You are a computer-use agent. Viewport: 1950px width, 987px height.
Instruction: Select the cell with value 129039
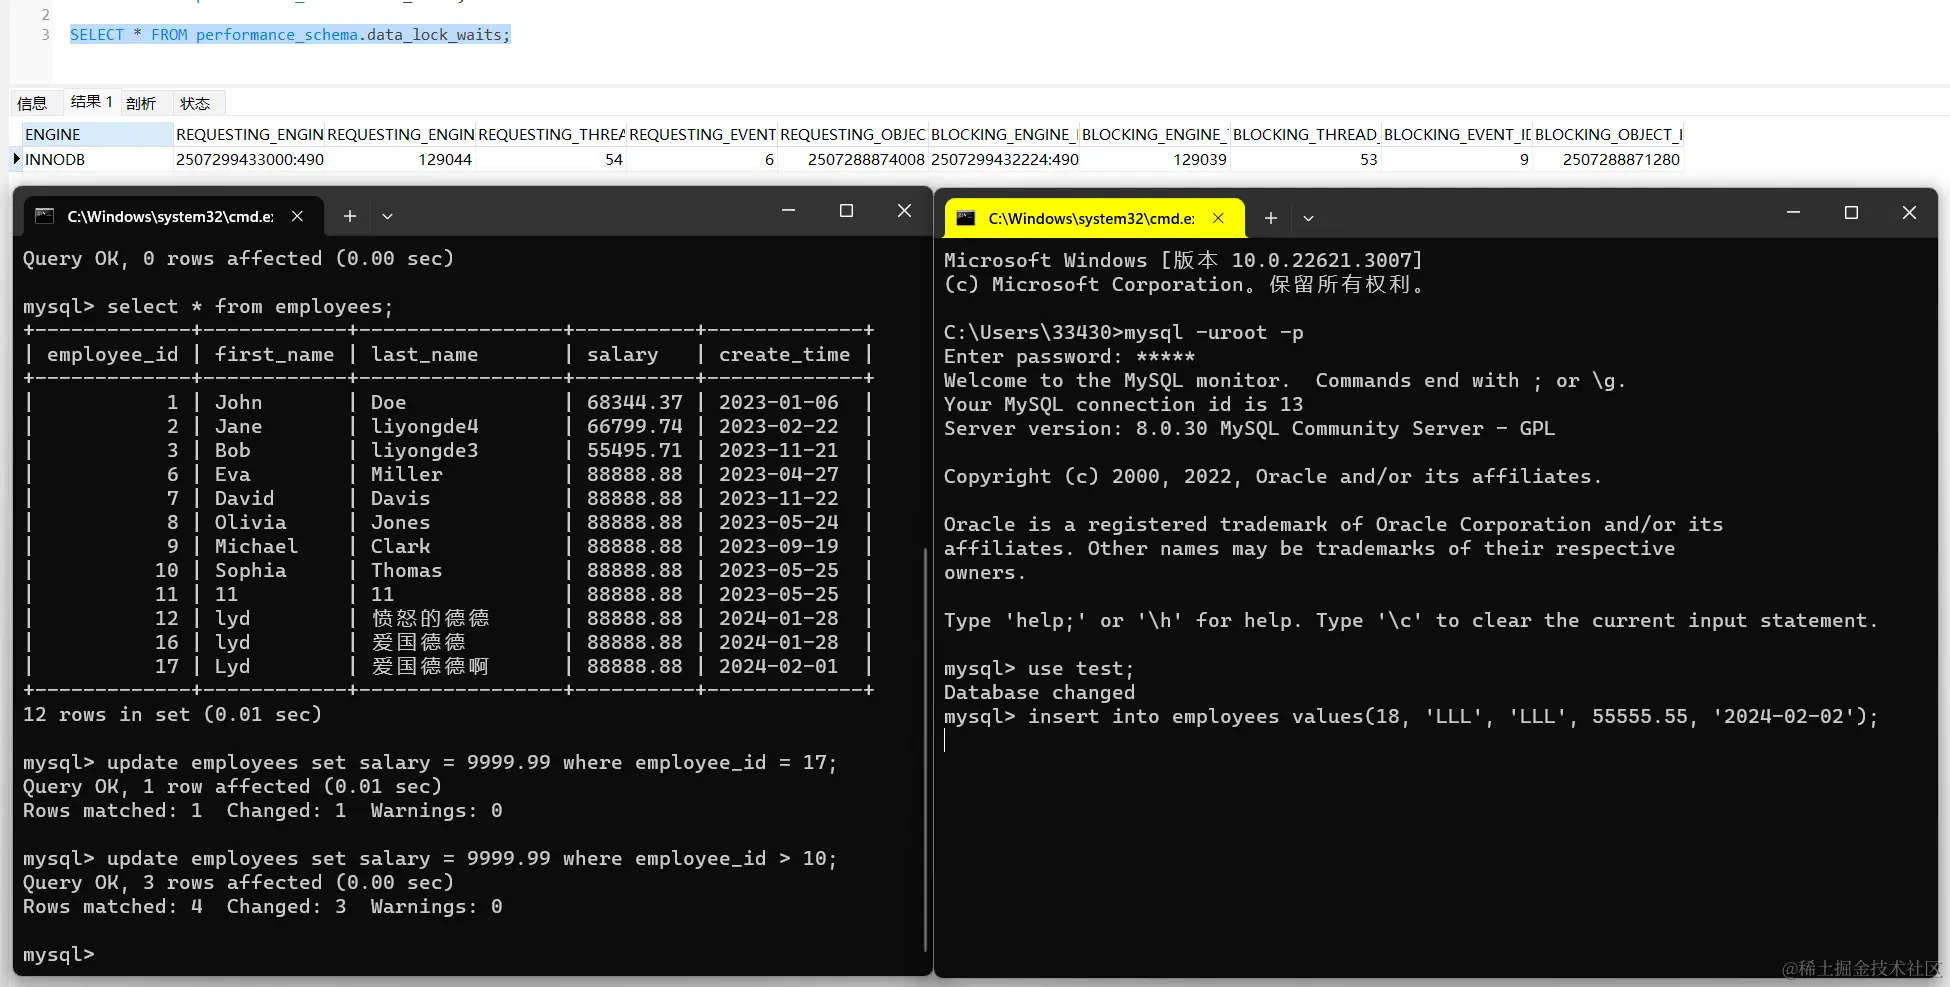[x=1155, y=159]
